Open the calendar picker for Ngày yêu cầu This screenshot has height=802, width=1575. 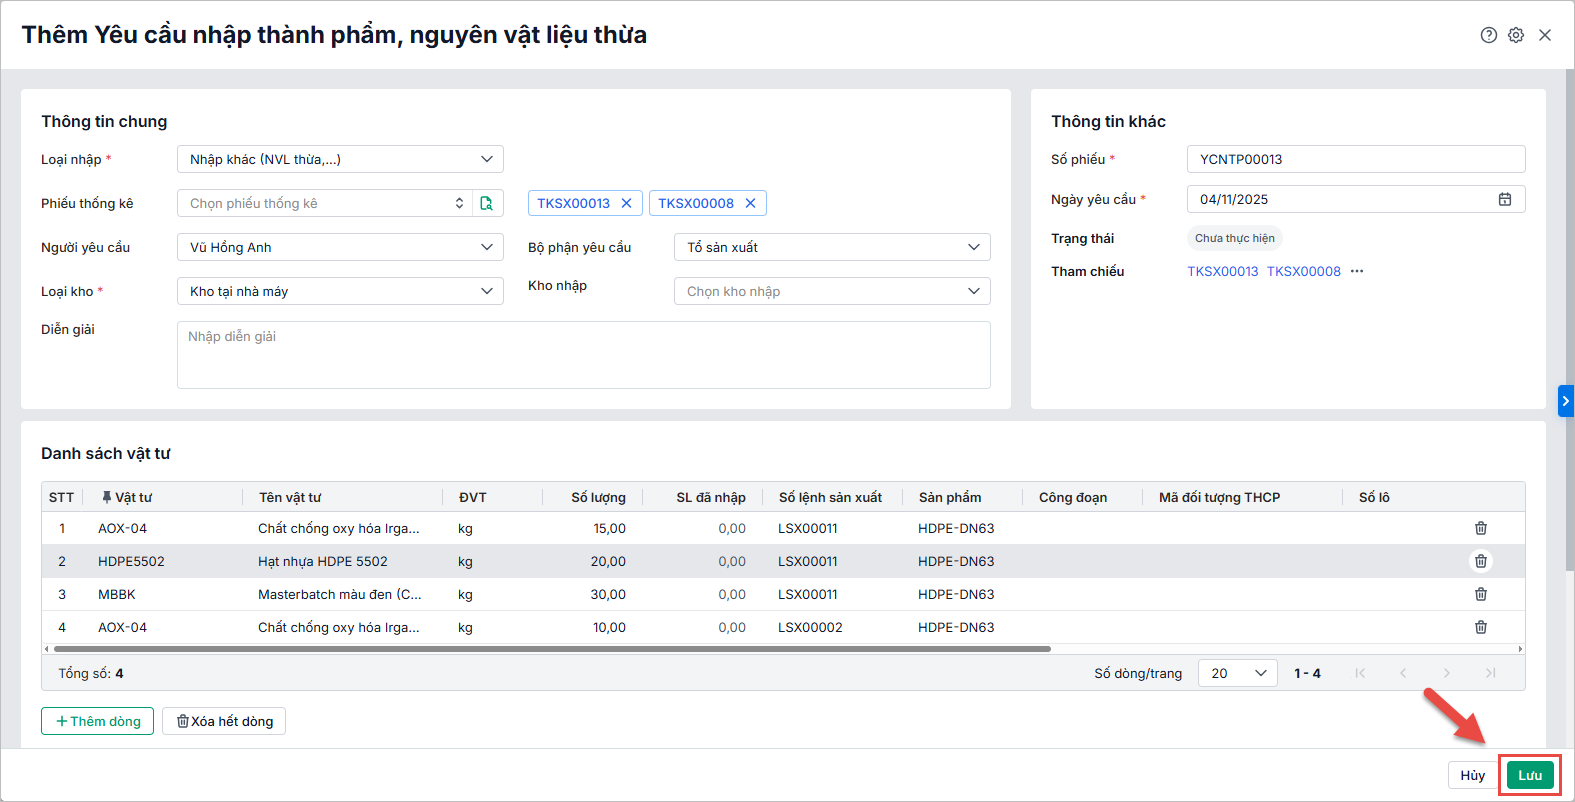click(x=1504, y=199)
